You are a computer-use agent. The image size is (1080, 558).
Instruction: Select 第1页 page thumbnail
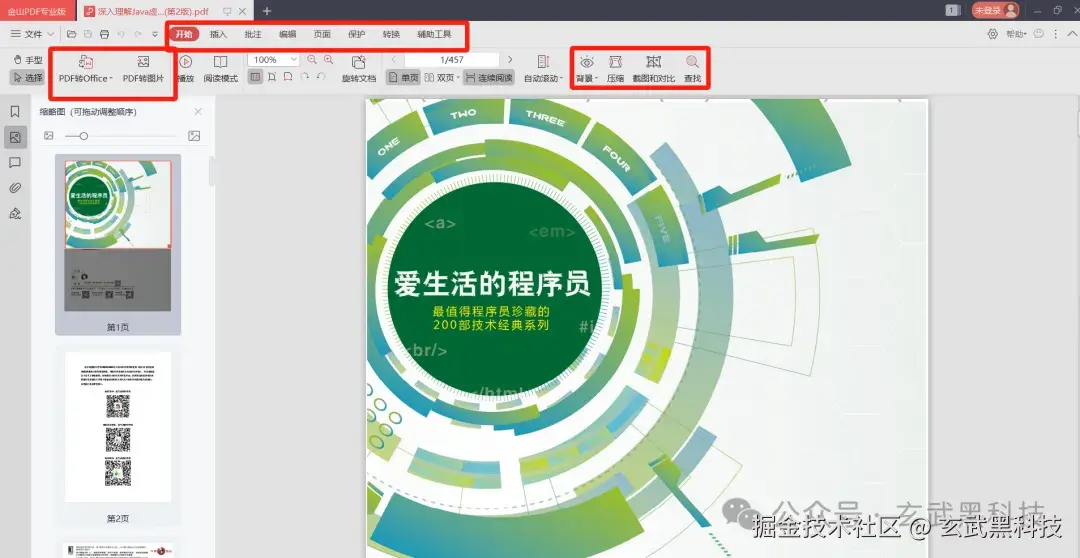(x=118, y=245)
